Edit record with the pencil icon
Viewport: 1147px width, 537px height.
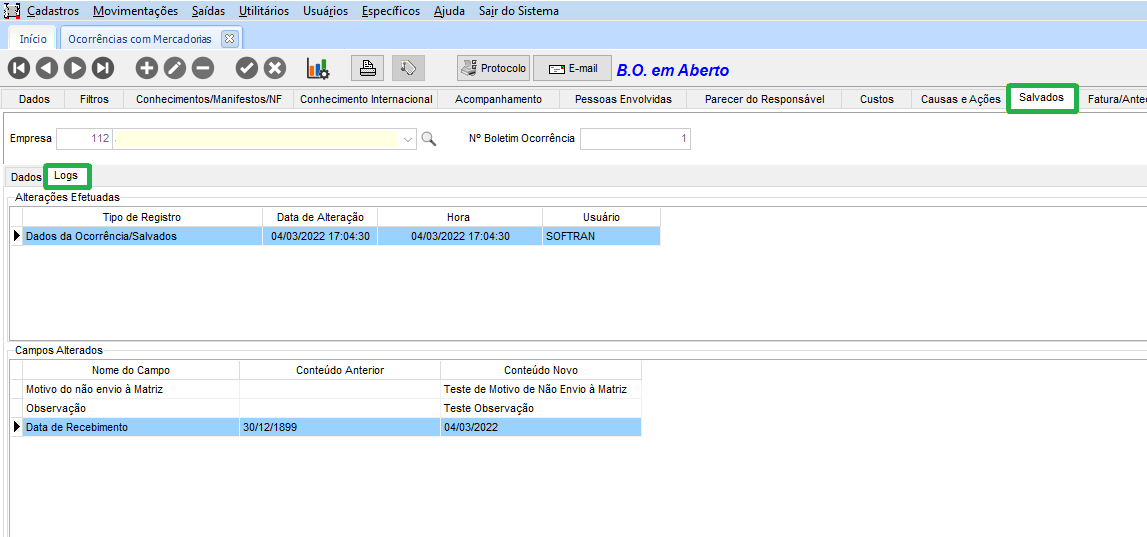coord(175,68)
